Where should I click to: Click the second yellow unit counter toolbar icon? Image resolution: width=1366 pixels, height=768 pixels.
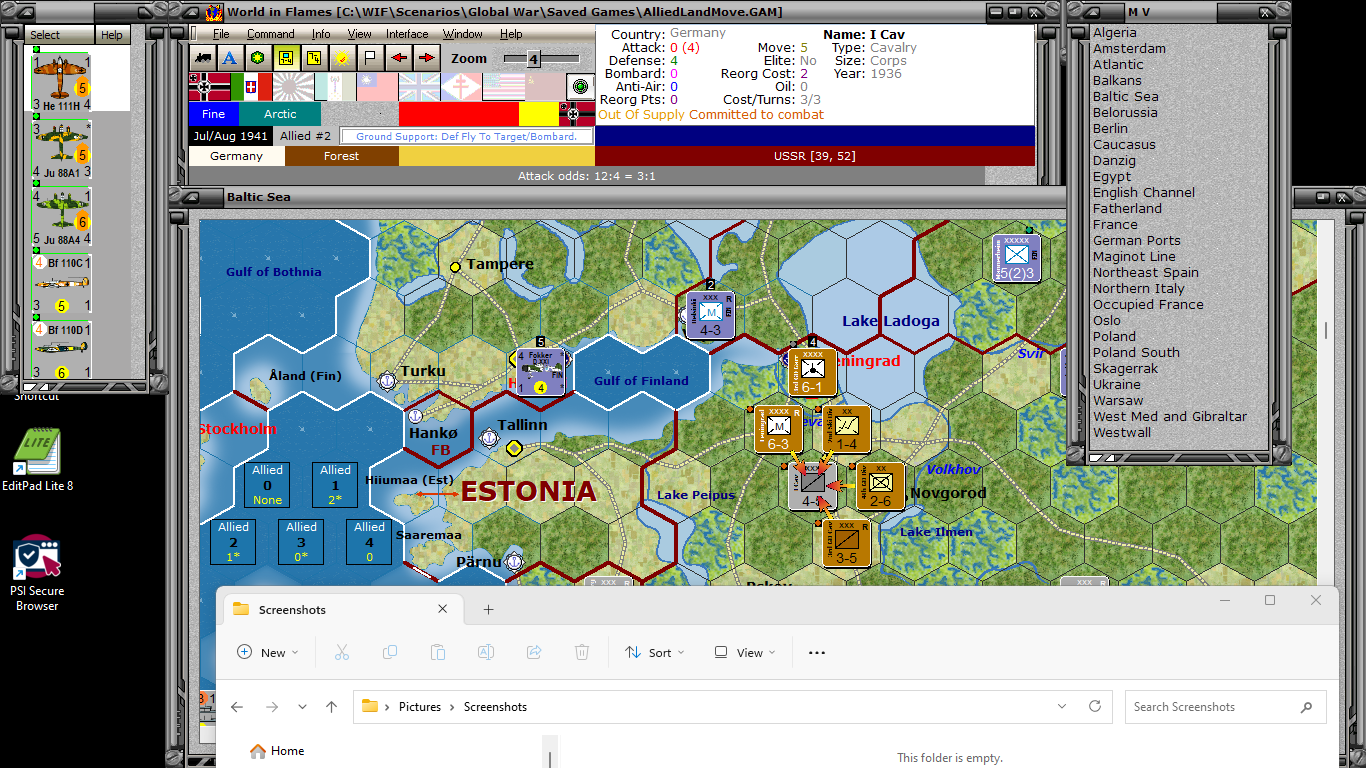(314, 58)
